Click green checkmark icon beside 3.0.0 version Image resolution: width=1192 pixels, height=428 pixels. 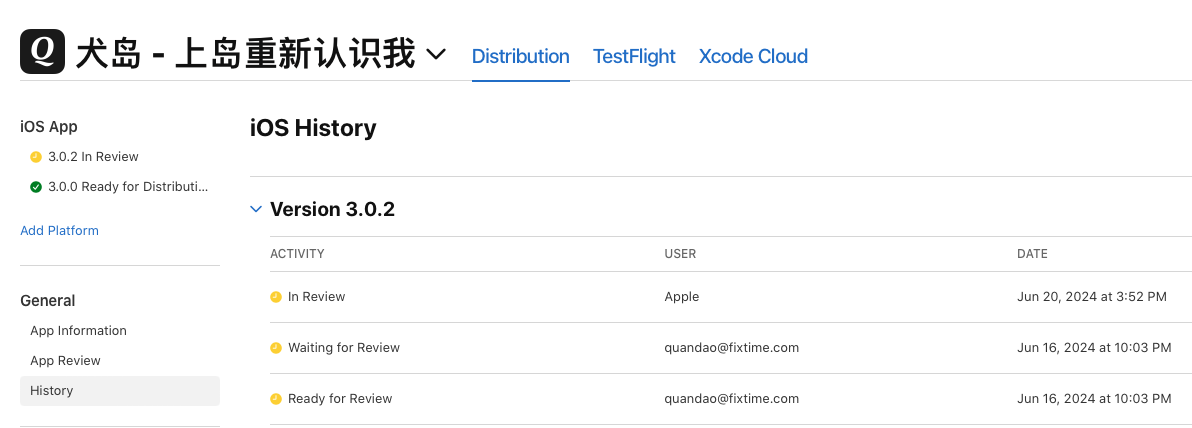(36, 187)
